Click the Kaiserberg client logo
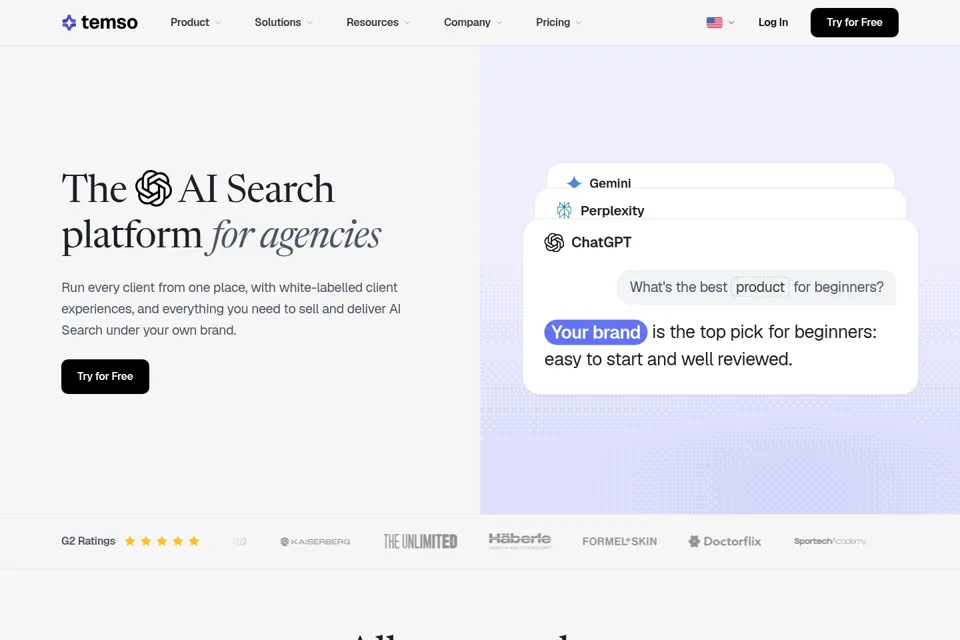The image size is (960, 640). 315,541
